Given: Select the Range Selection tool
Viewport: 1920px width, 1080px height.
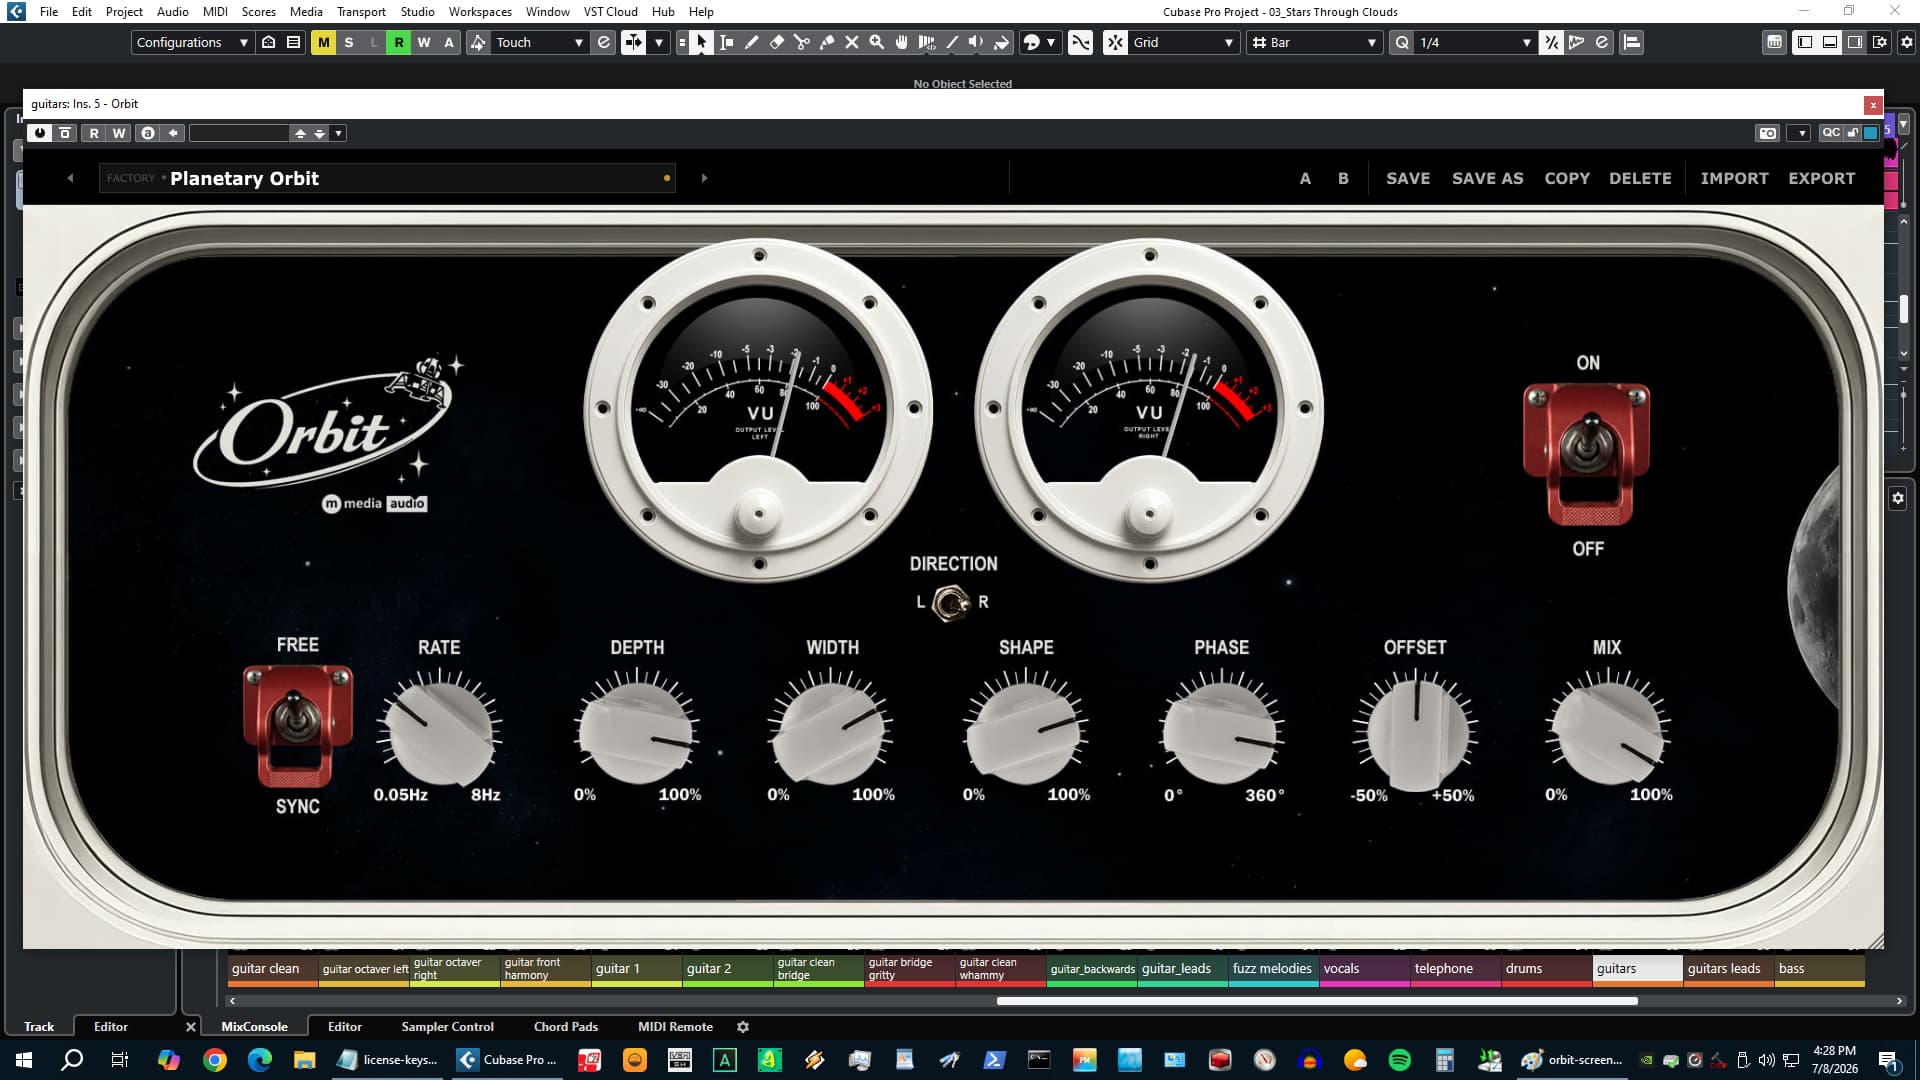Looking at the screenshot, I should 727,42.
